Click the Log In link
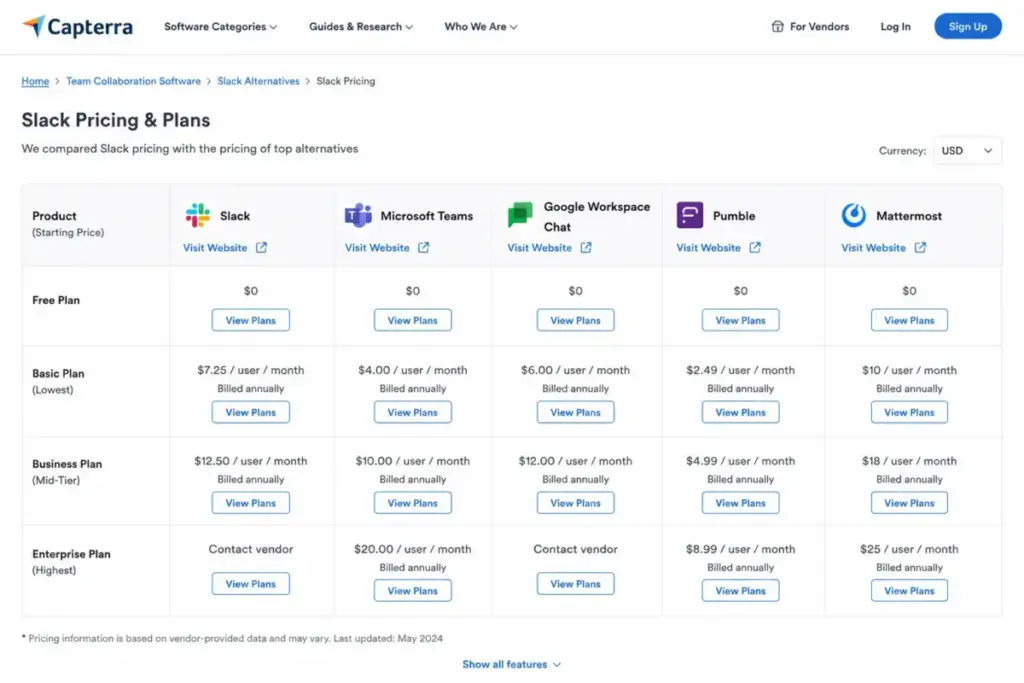Image resolution: width=1024 pixels, height=683 pixels. [x=895, y=27]
